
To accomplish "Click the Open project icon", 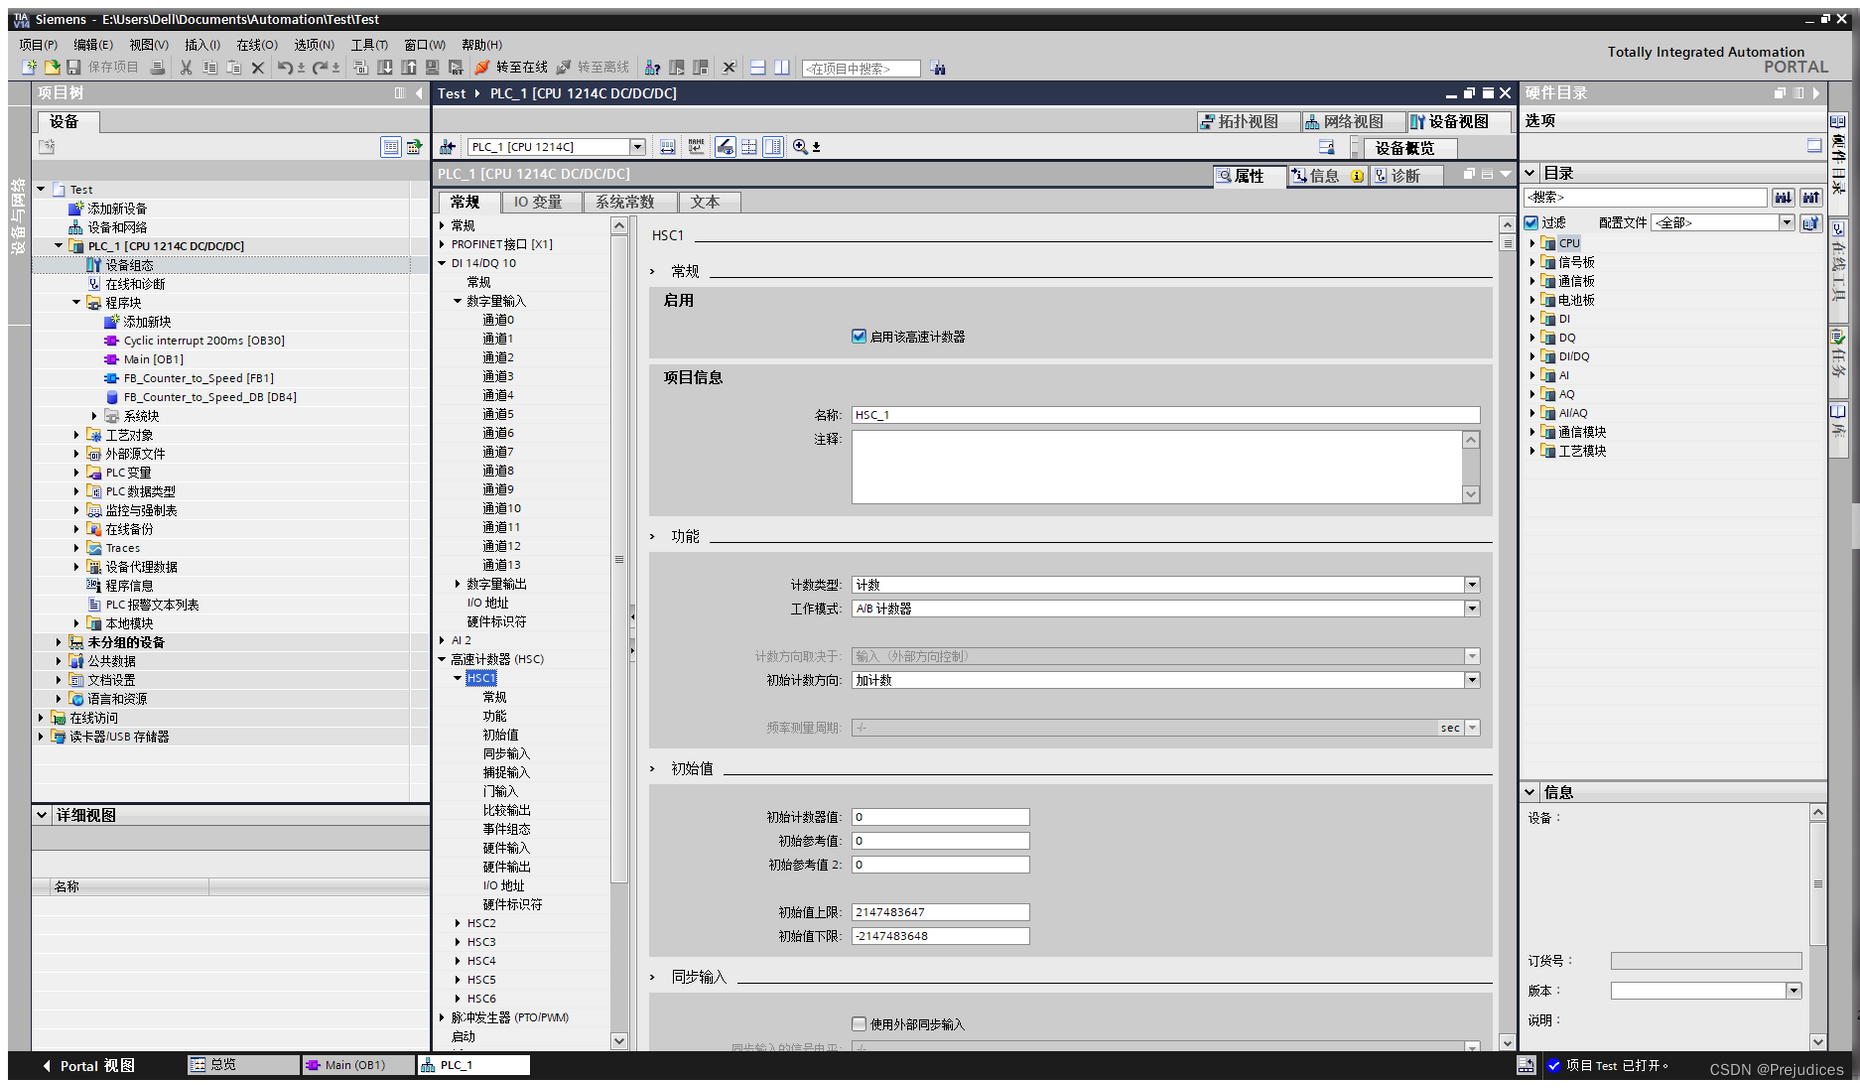I will coord(52,67).
